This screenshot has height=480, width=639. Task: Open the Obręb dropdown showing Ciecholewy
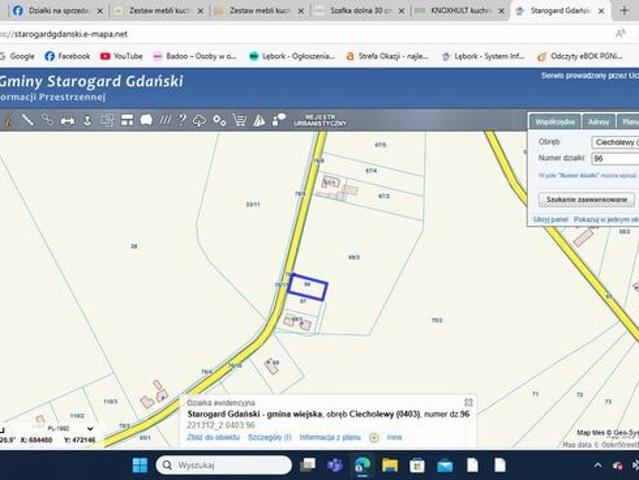tap(615, 142)
